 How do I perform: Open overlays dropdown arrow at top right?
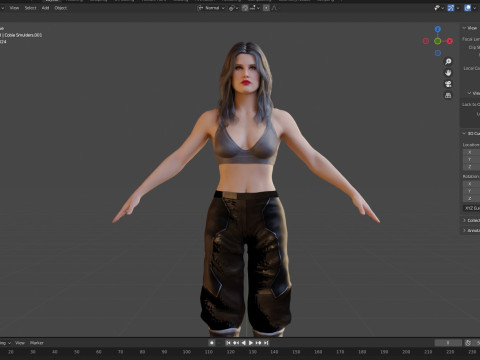coord(475,8)
